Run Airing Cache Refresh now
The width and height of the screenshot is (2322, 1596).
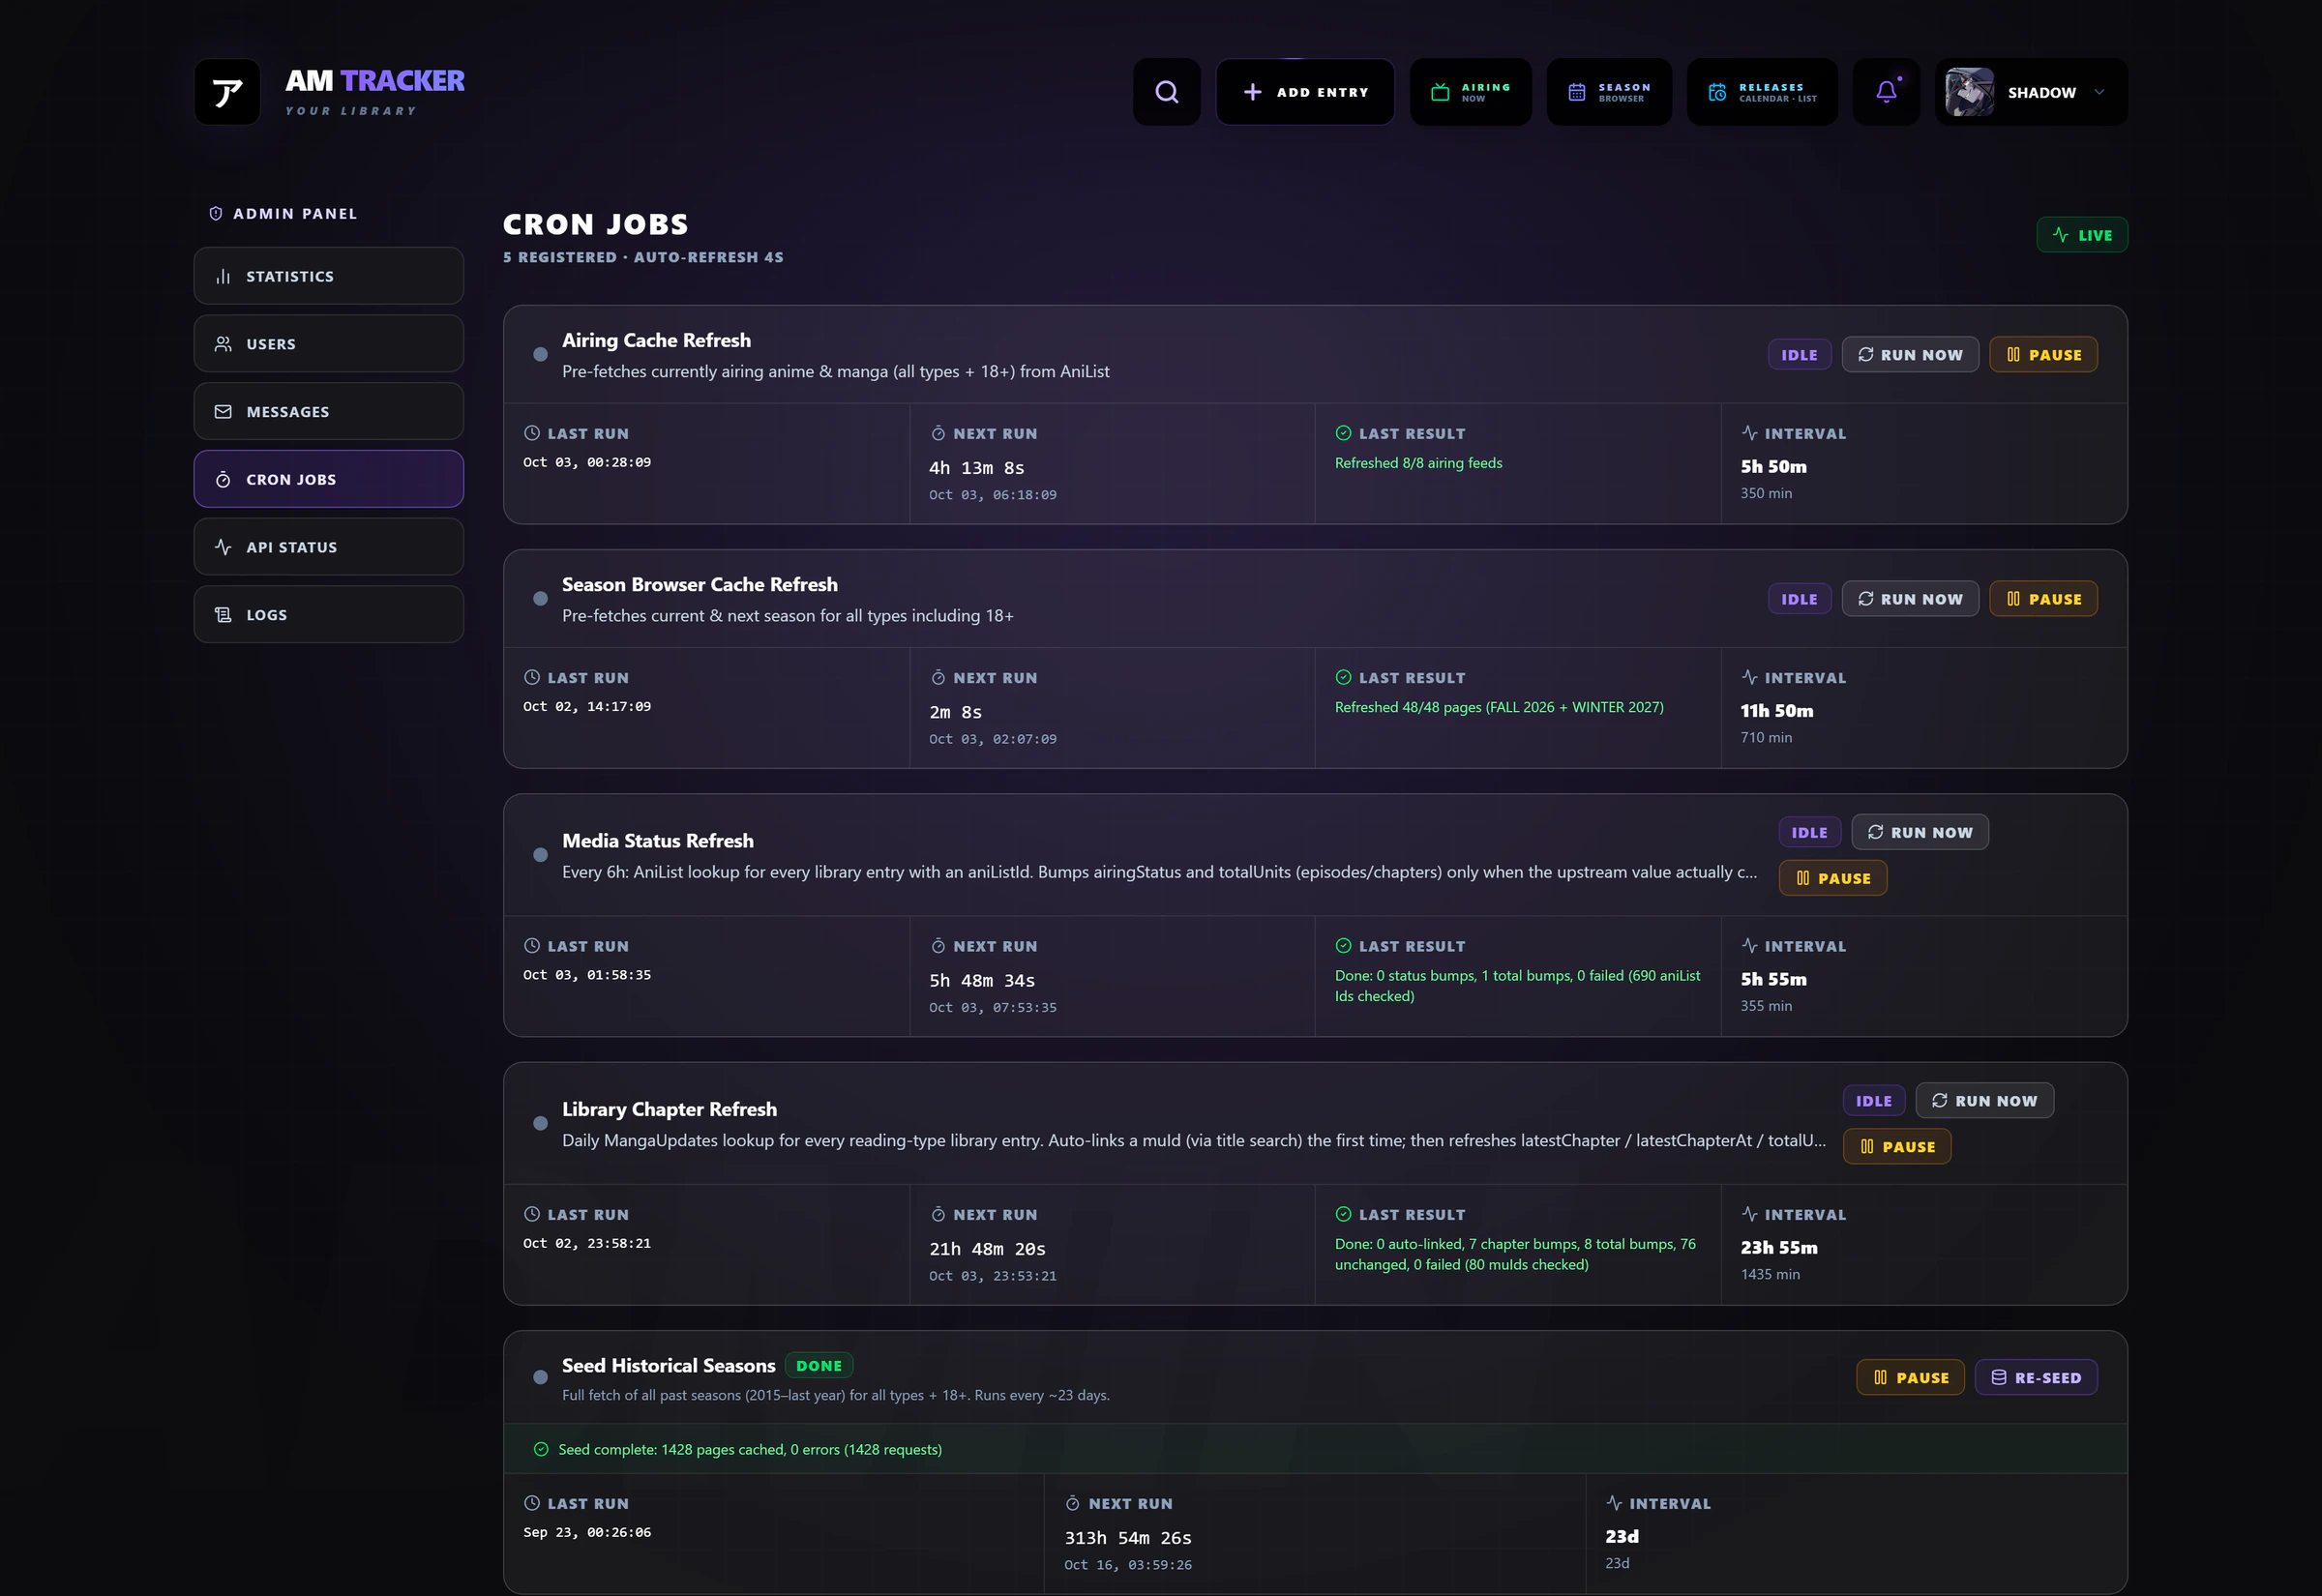[x=1910, y=354]
